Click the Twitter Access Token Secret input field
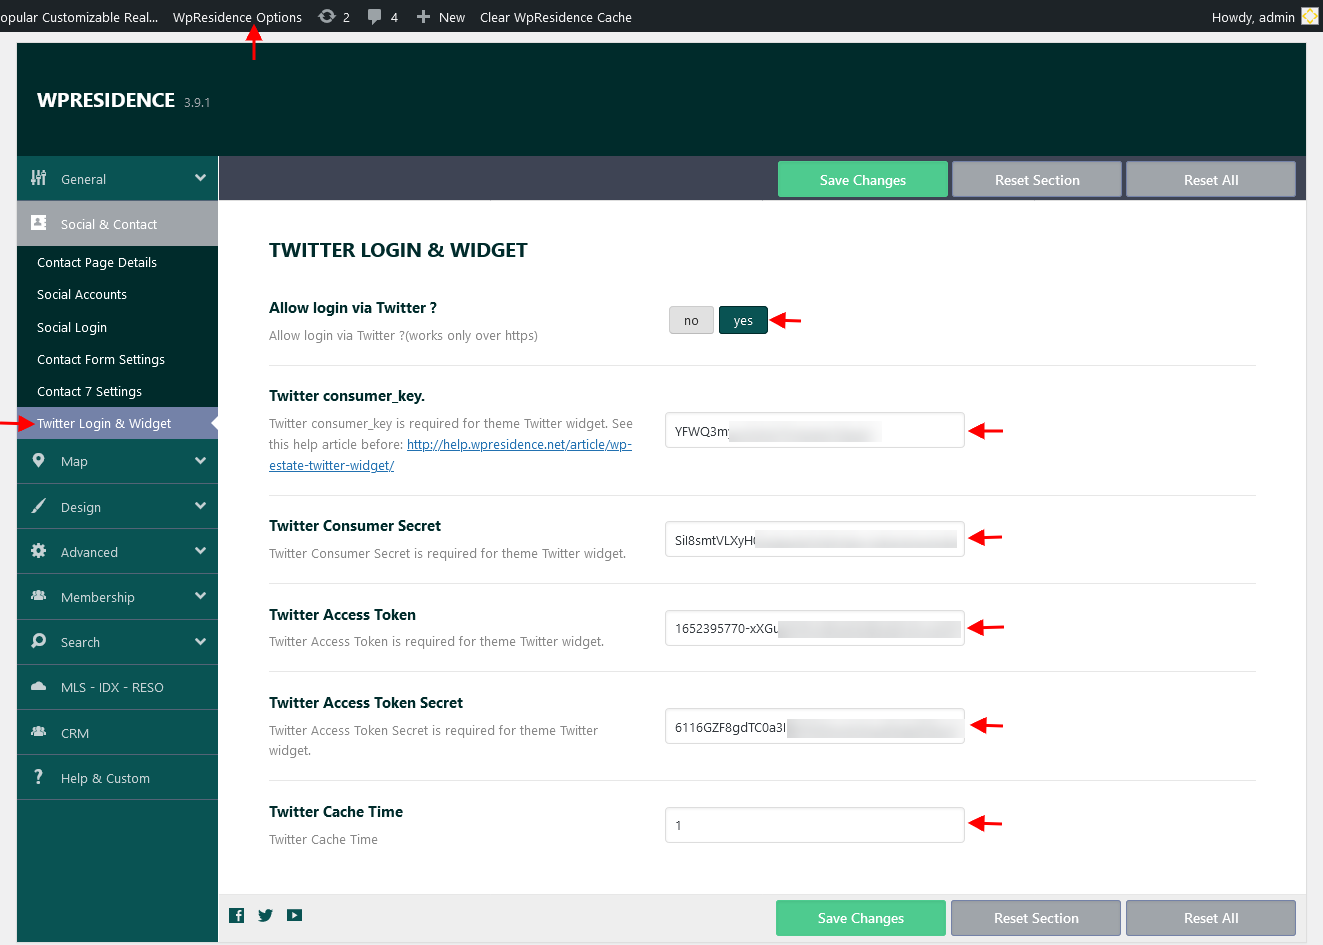 click(815, 726)
